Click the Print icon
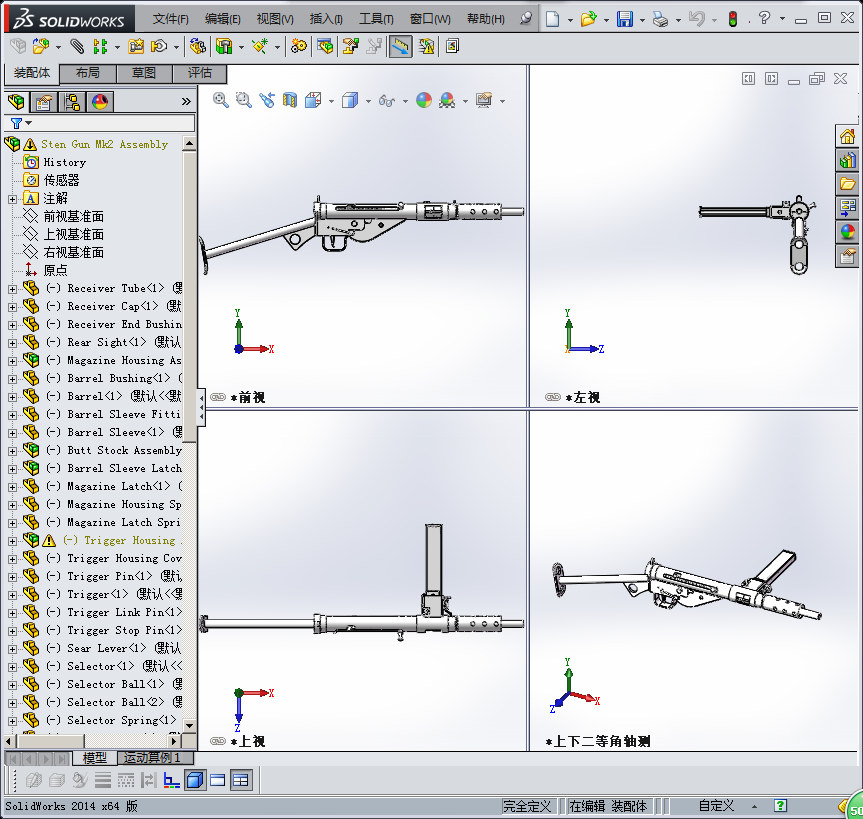 click(660, 19)
